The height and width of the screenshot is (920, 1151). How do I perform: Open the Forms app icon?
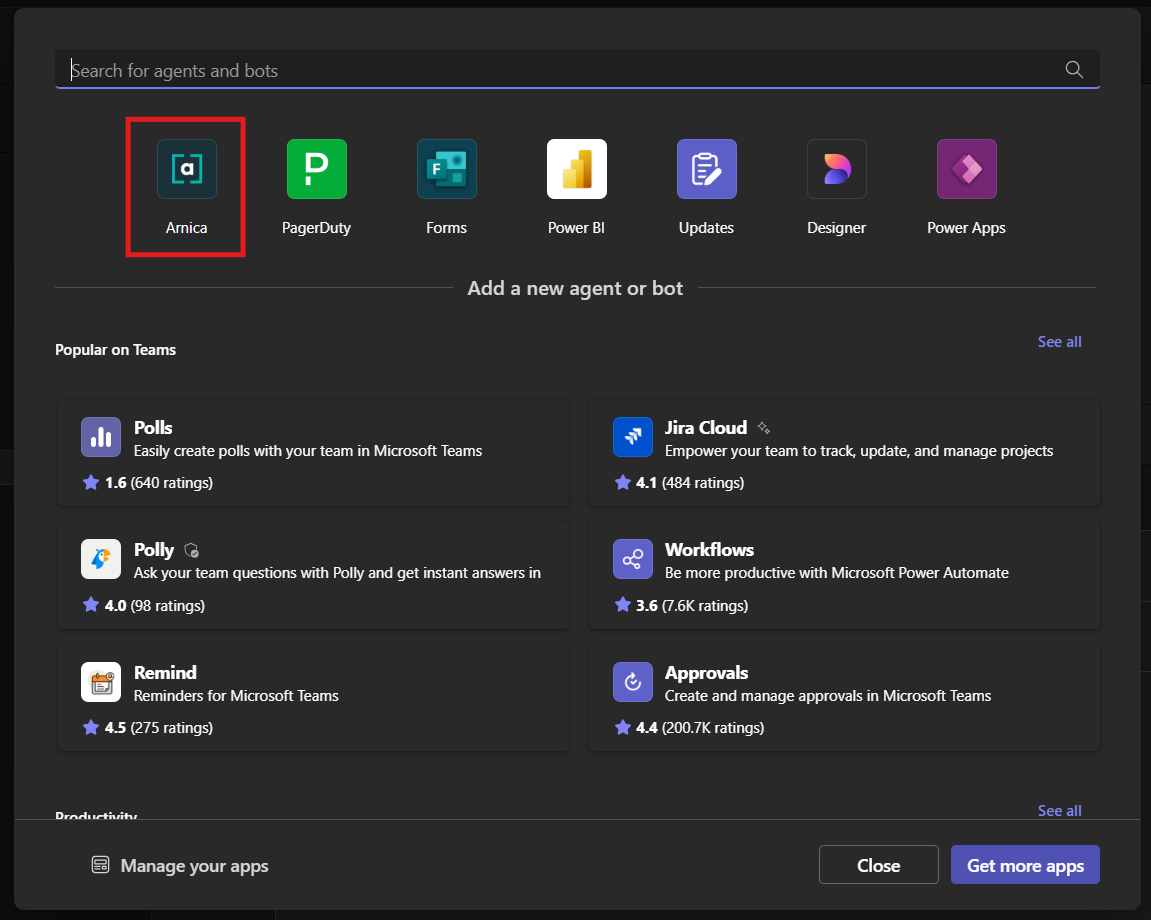tap(447, 169)
